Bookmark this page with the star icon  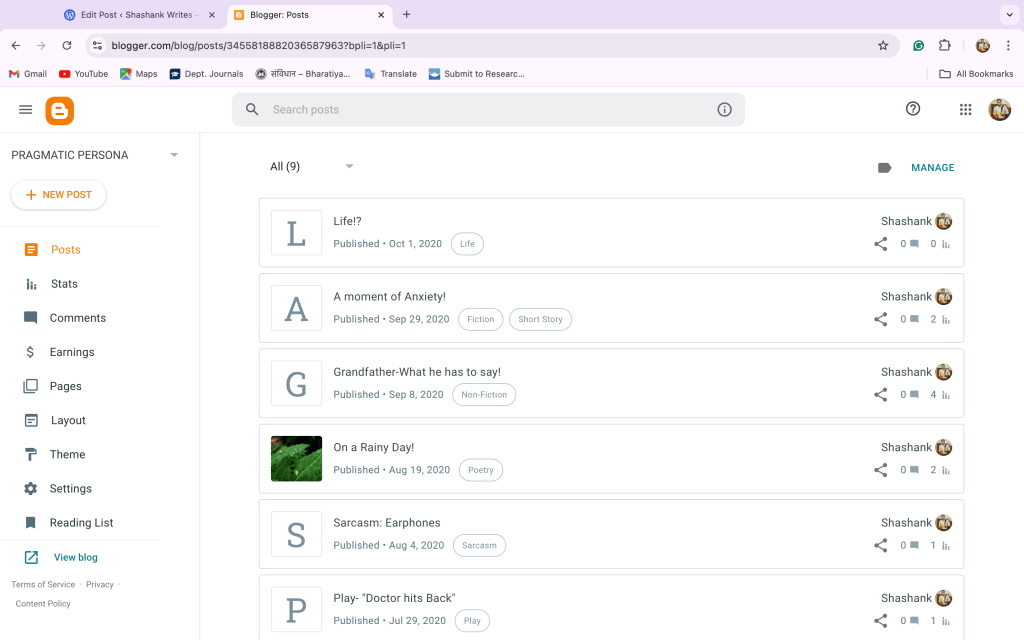pyautogui.click(x=883, y=45)
